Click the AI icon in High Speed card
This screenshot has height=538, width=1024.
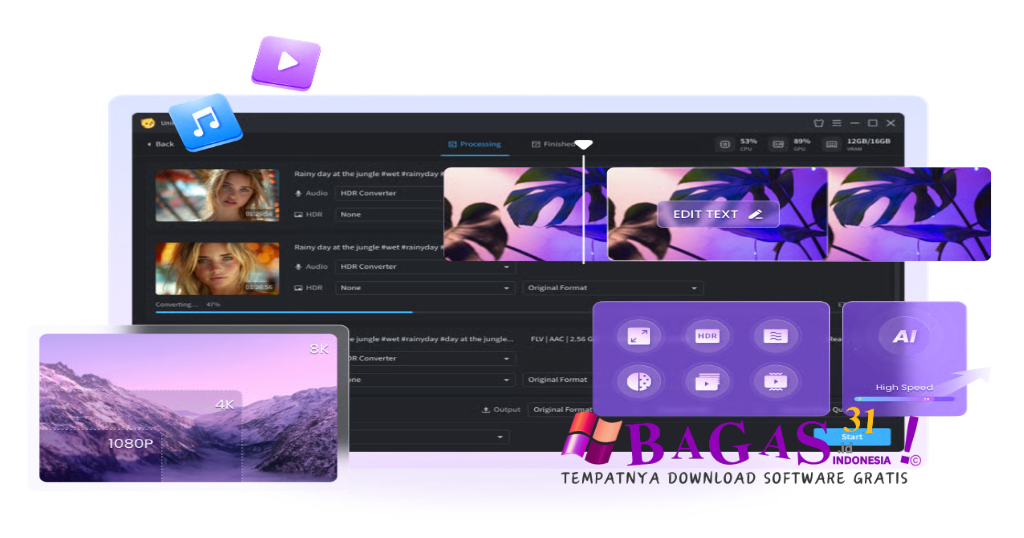[904, 336]
